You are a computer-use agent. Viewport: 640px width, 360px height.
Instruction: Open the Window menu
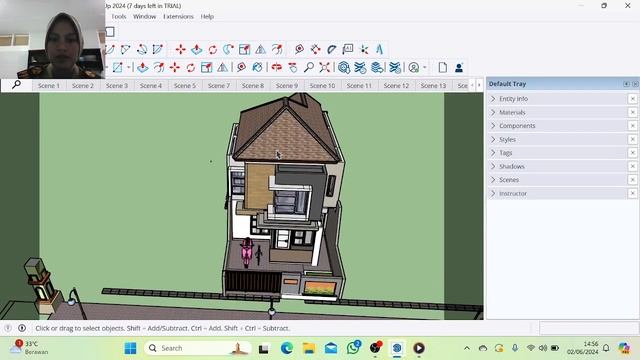pos(144,16)
